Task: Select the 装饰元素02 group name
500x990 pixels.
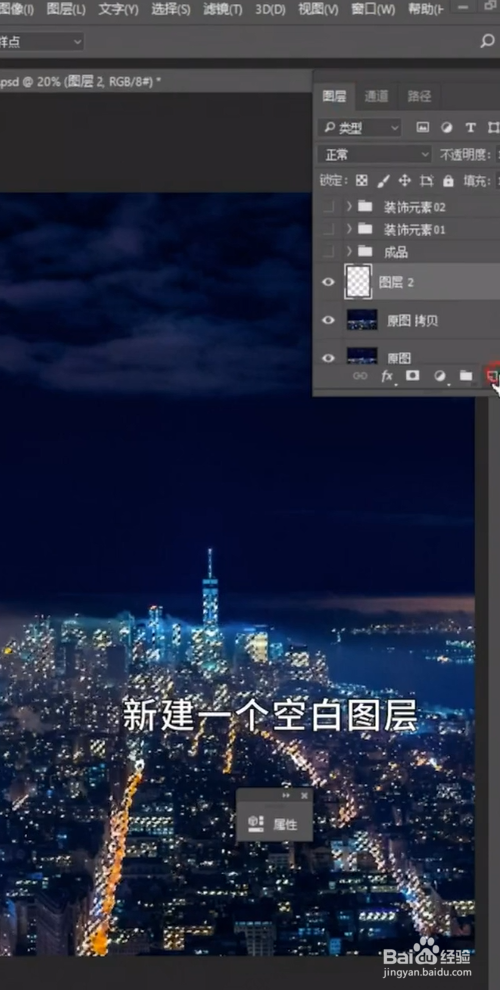Action: 415,207
